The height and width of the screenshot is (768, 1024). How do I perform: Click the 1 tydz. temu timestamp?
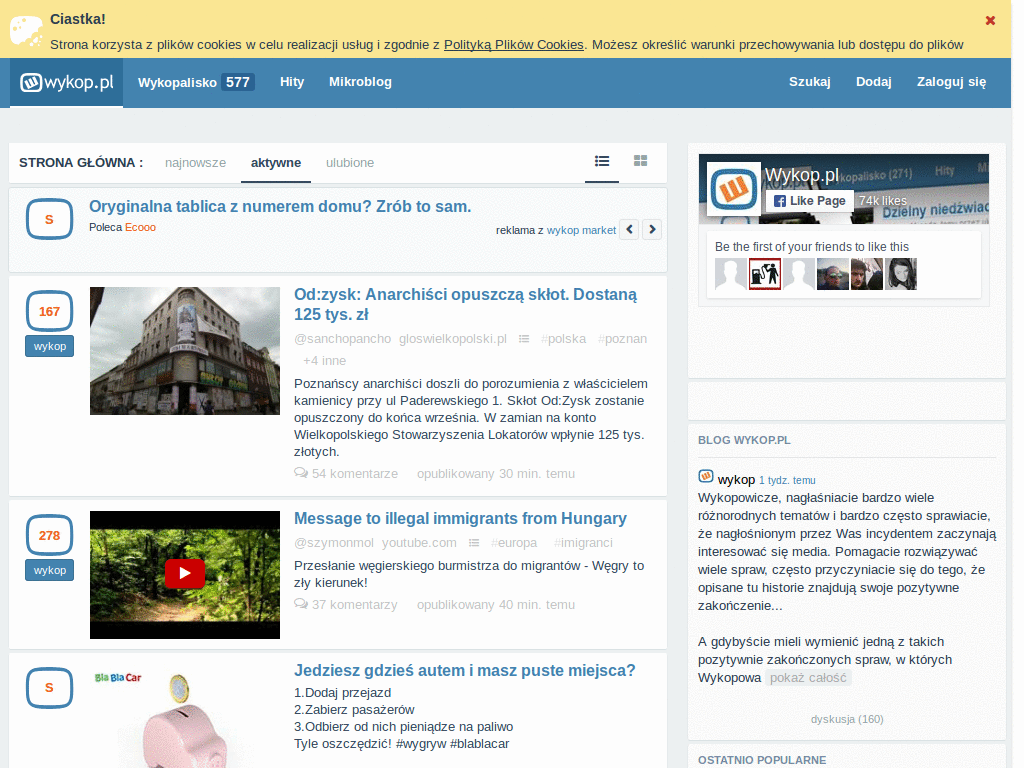pyautogui.click(x=787, y=480)
